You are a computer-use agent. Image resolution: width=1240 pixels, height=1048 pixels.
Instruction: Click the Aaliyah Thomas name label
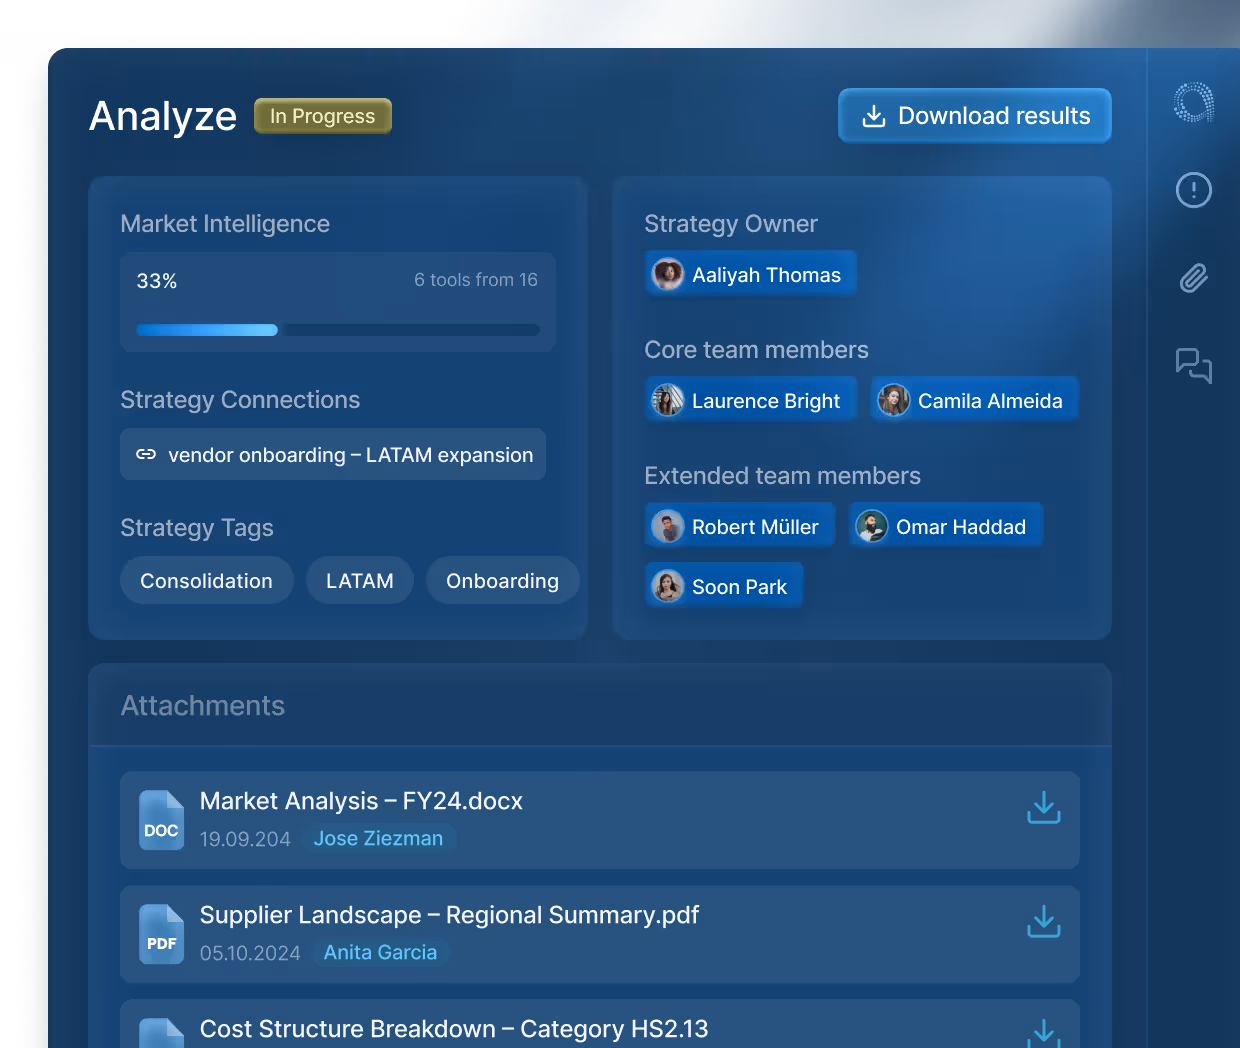click(x=766, y=275)
